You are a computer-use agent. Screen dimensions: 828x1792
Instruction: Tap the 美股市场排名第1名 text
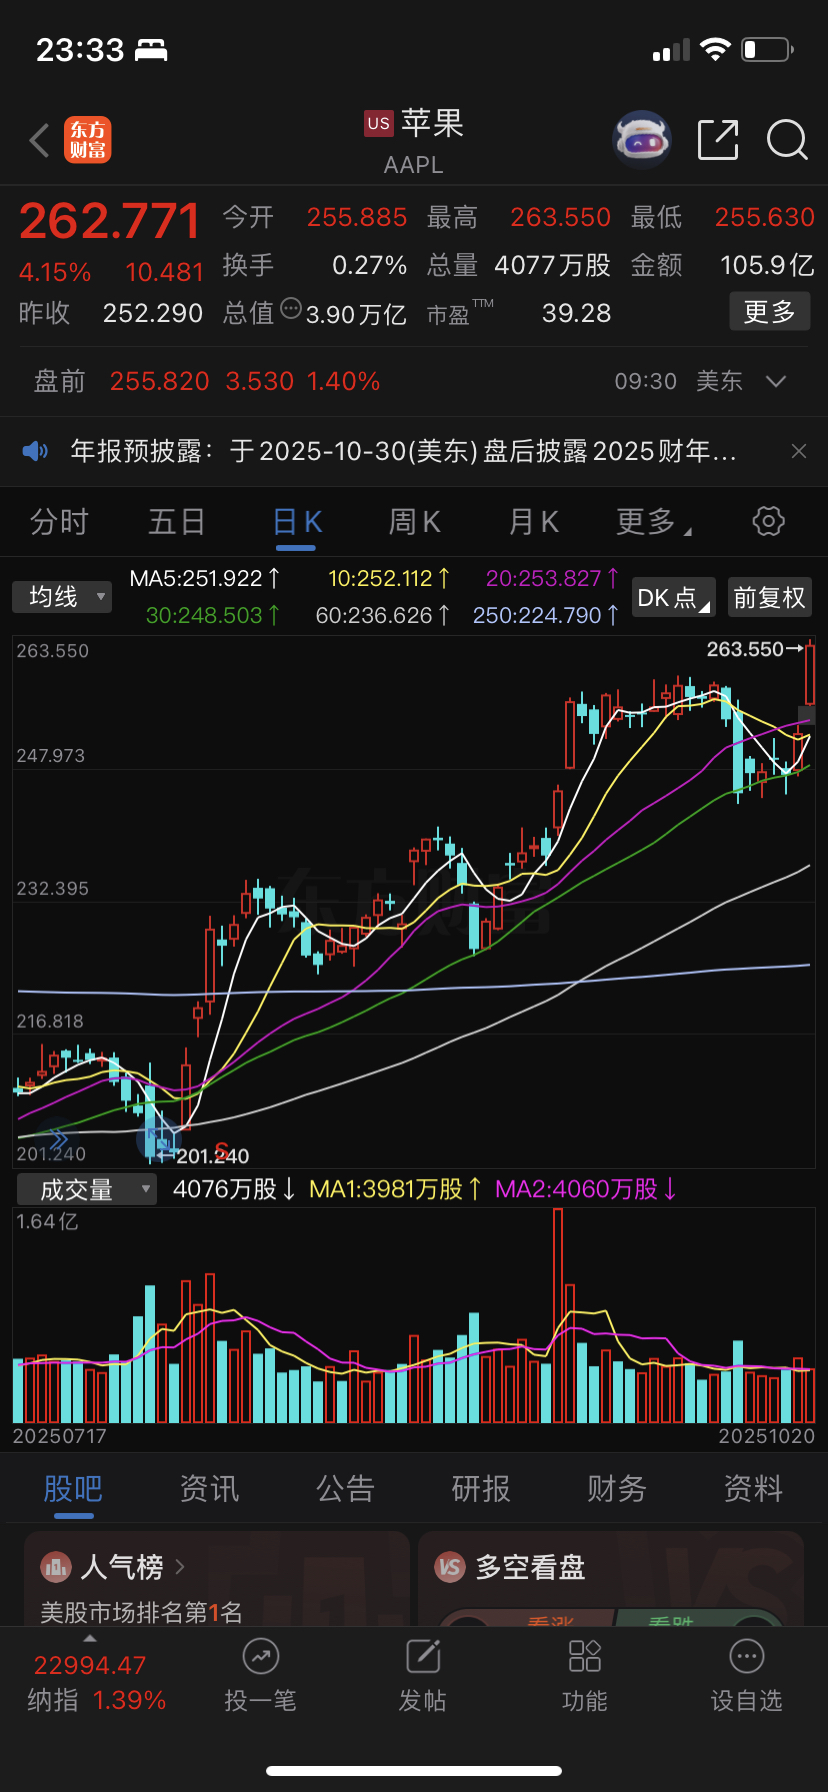pos(141,1612)
